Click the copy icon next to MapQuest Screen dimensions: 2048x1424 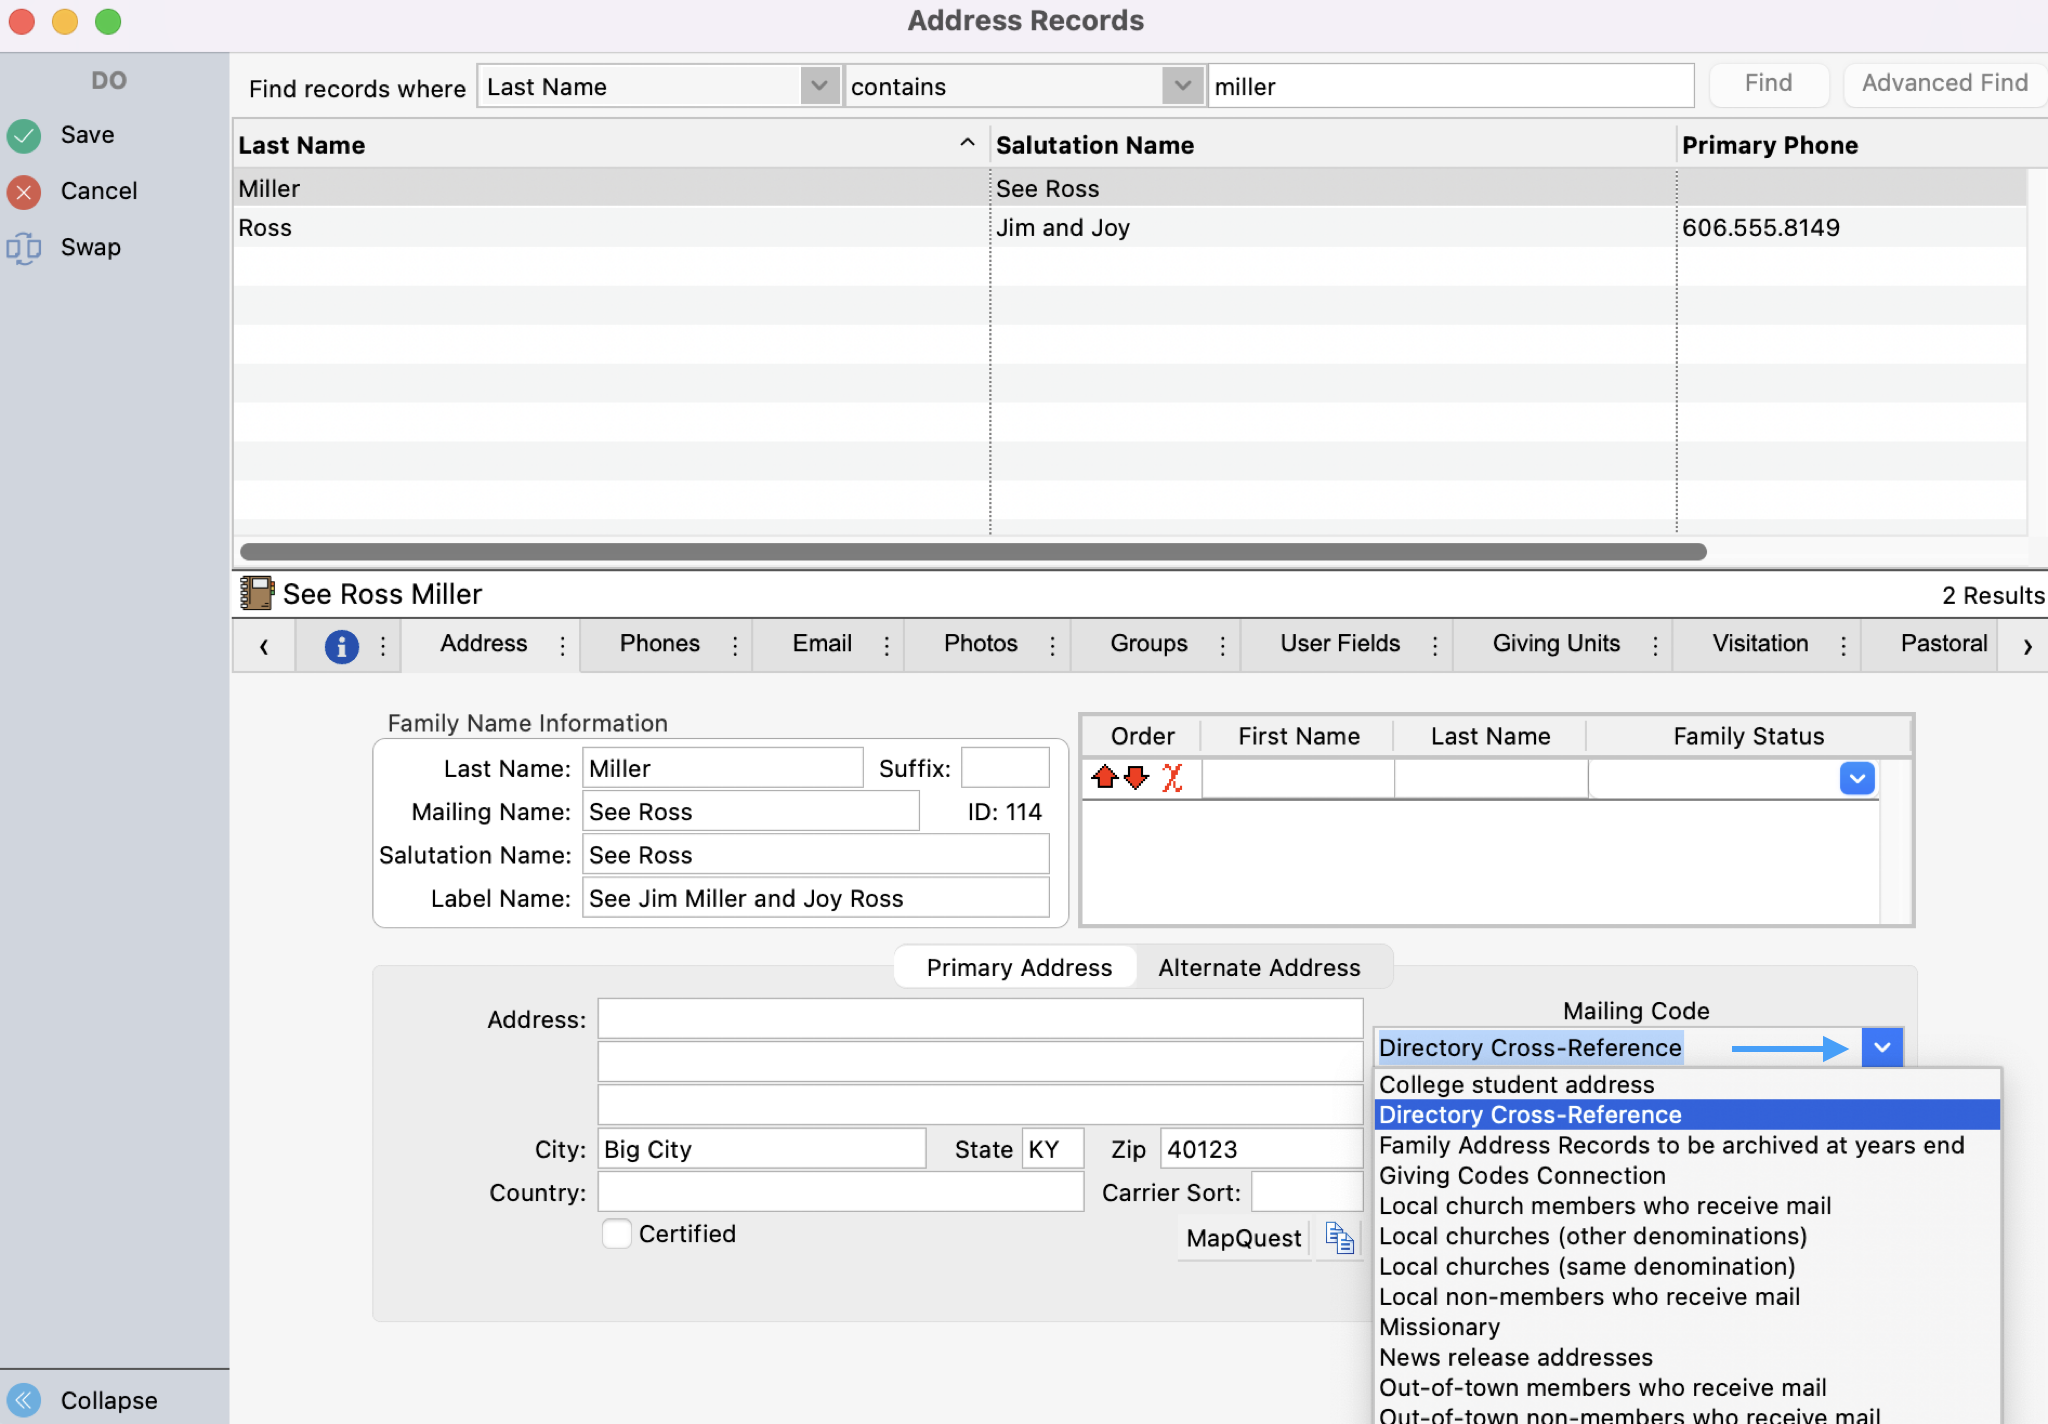click(1338, 1238)
